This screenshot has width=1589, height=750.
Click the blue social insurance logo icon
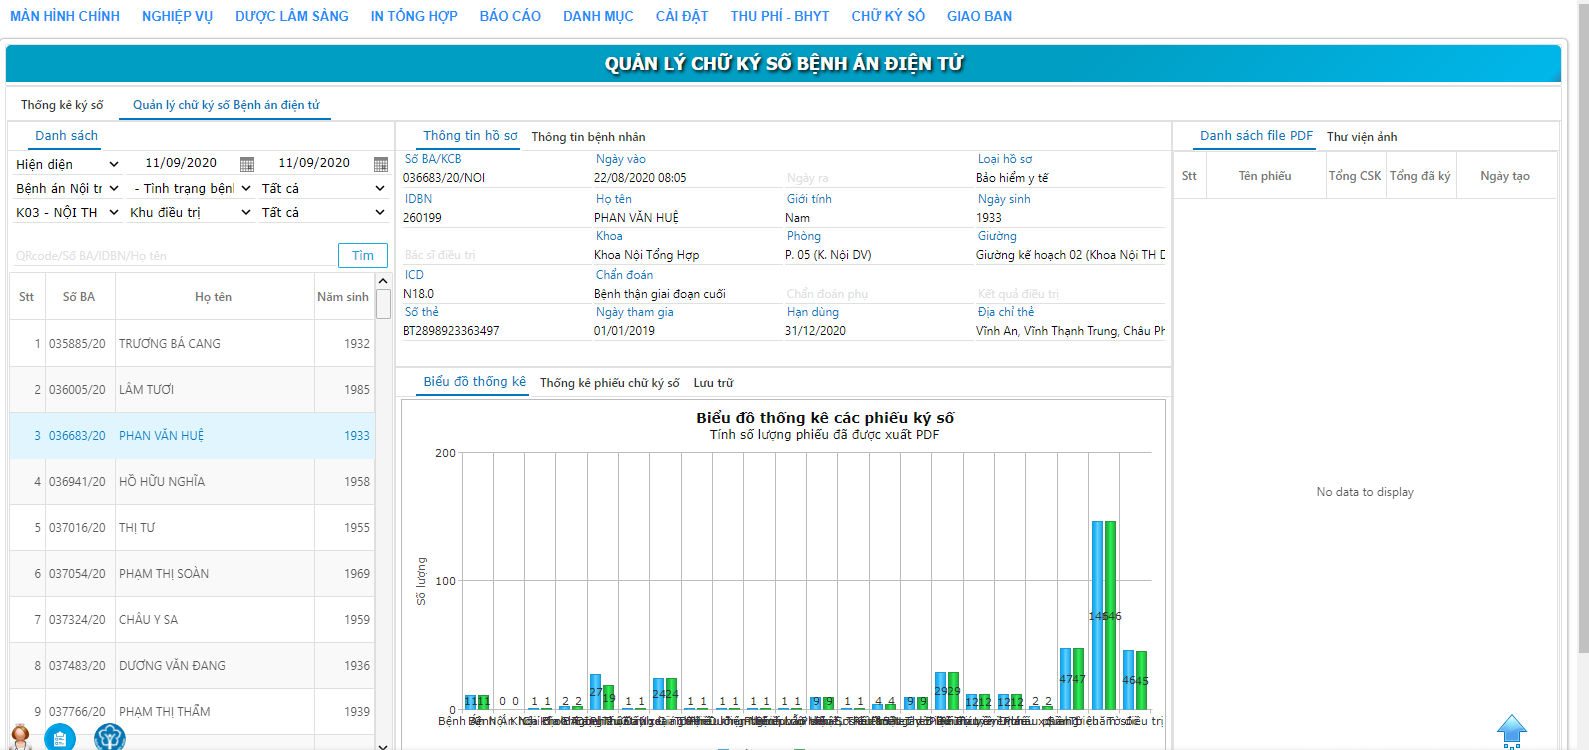click(109, 738)
